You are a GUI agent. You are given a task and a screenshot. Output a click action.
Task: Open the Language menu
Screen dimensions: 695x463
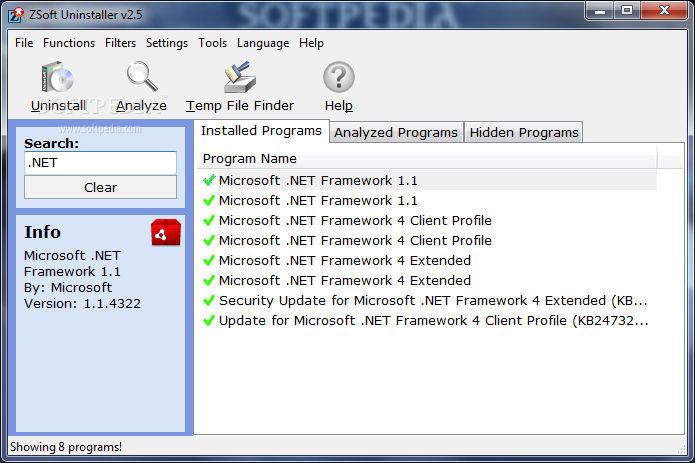tap(263, 43)
